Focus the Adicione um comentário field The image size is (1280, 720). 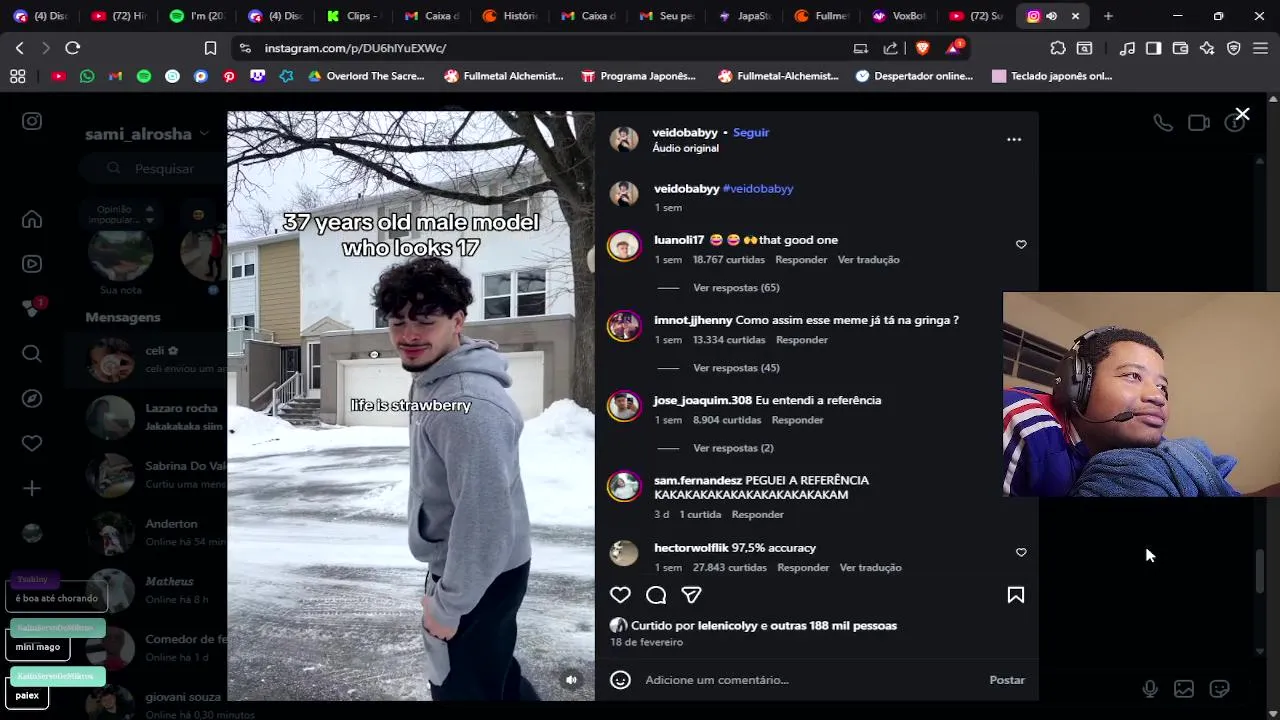[x=810, y=680]
